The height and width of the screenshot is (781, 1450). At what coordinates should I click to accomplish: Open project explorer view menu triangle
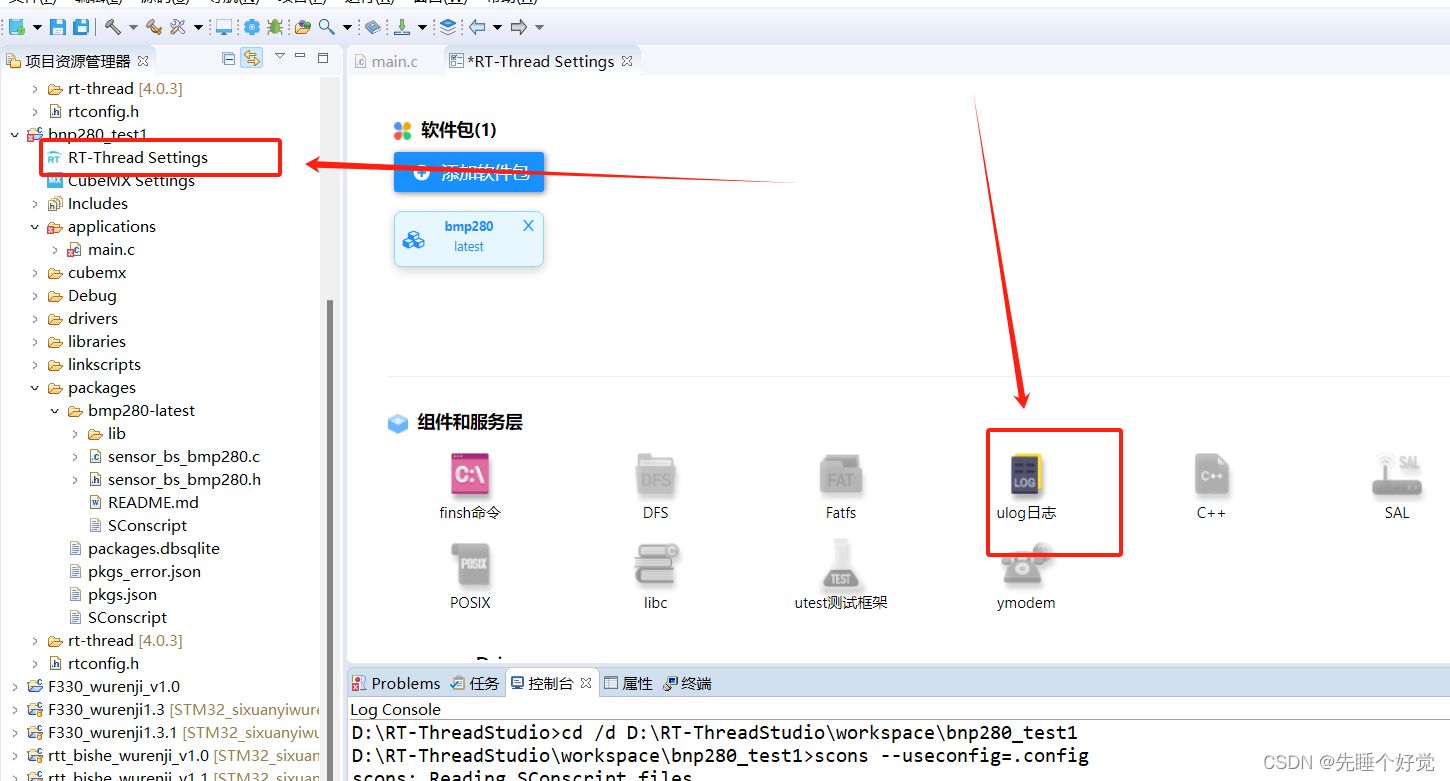coord(280,57)
